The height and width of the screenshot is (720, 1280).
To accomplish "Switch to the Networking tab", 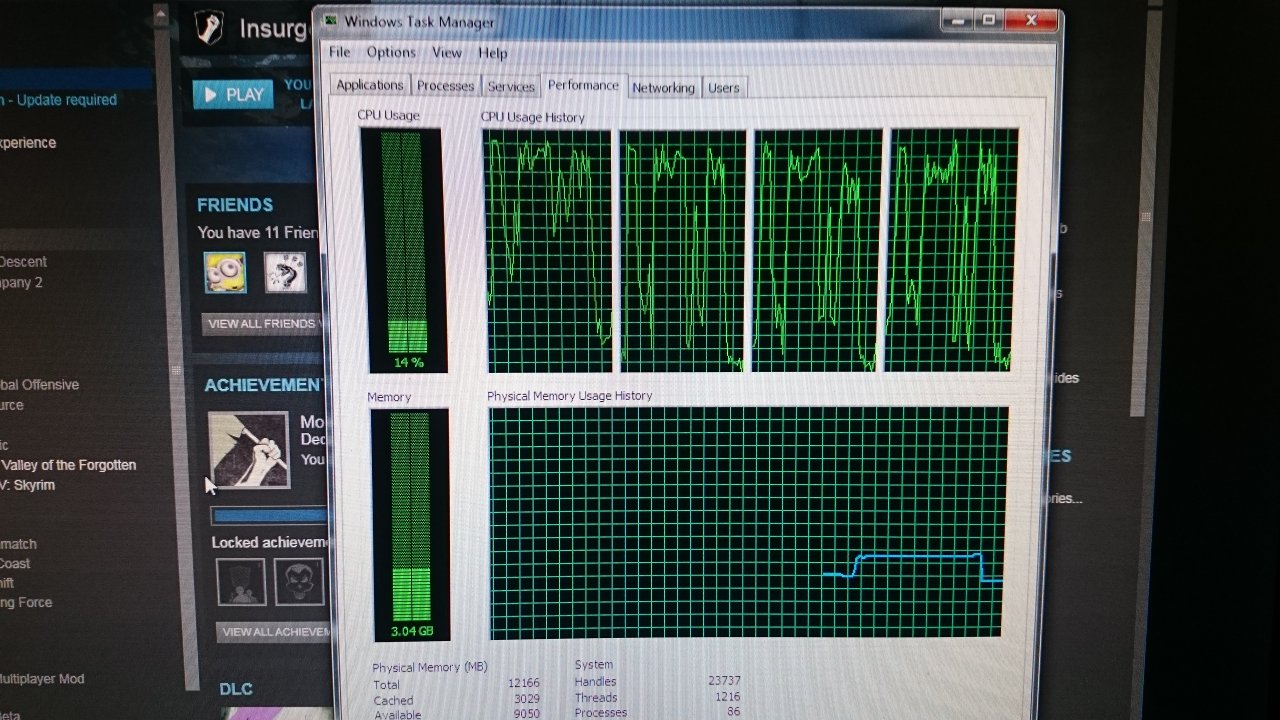I will tap(663, 88).
